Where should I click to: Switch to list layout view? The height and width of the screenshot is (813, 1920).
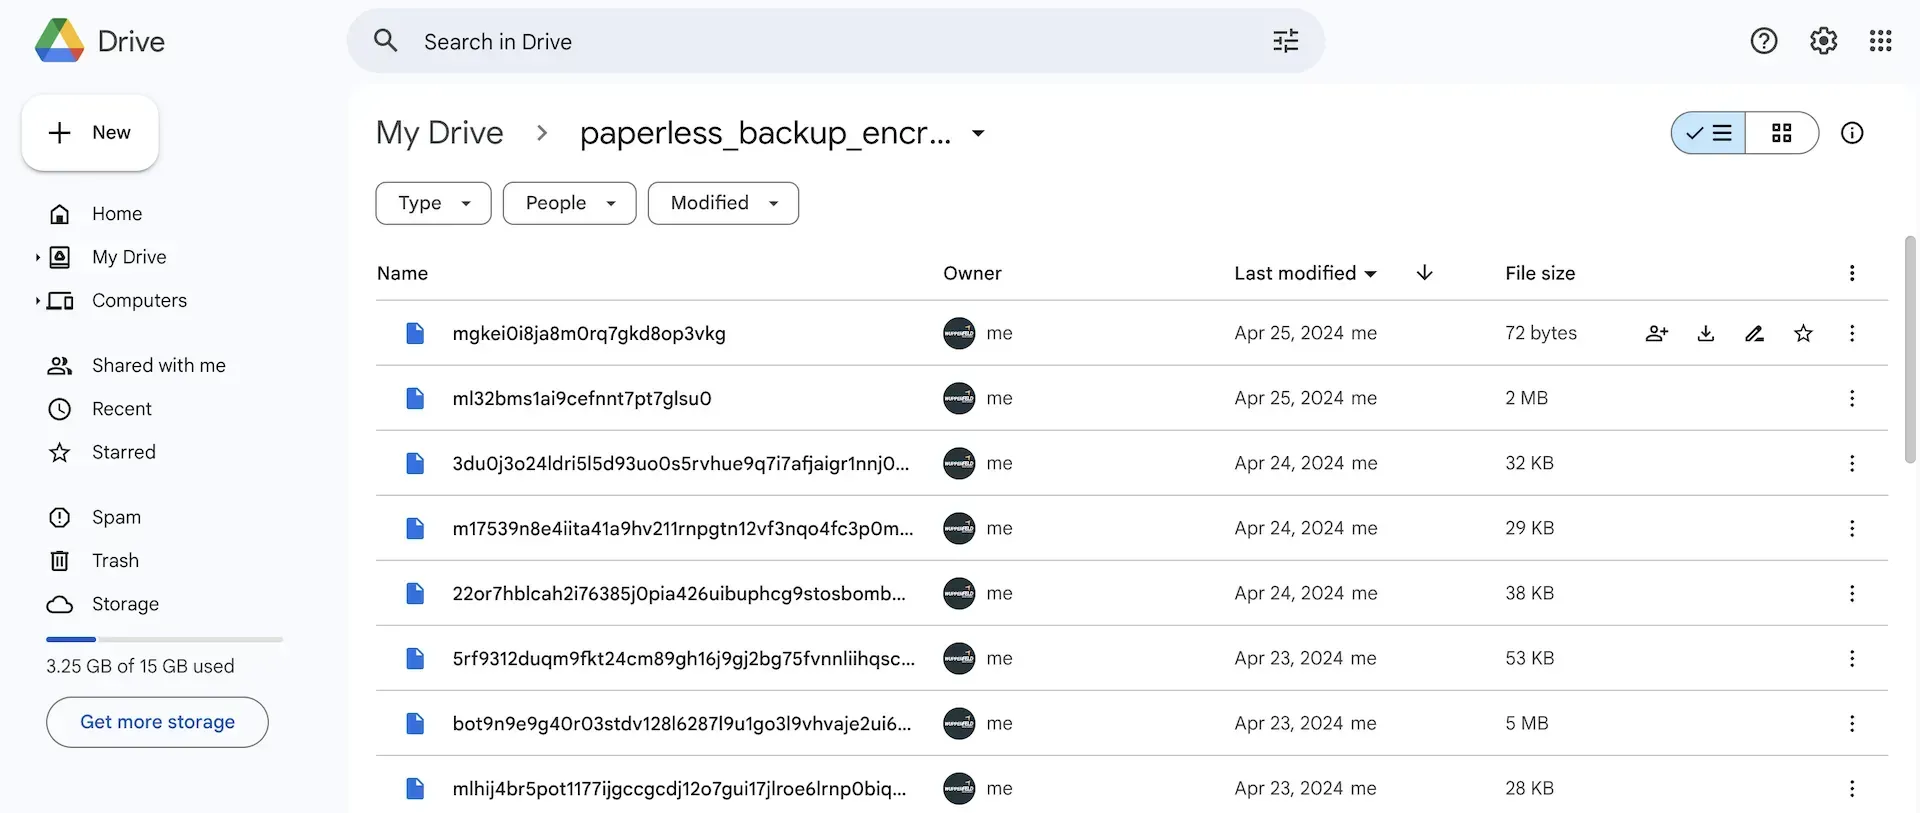click(x=1709, y=133)
